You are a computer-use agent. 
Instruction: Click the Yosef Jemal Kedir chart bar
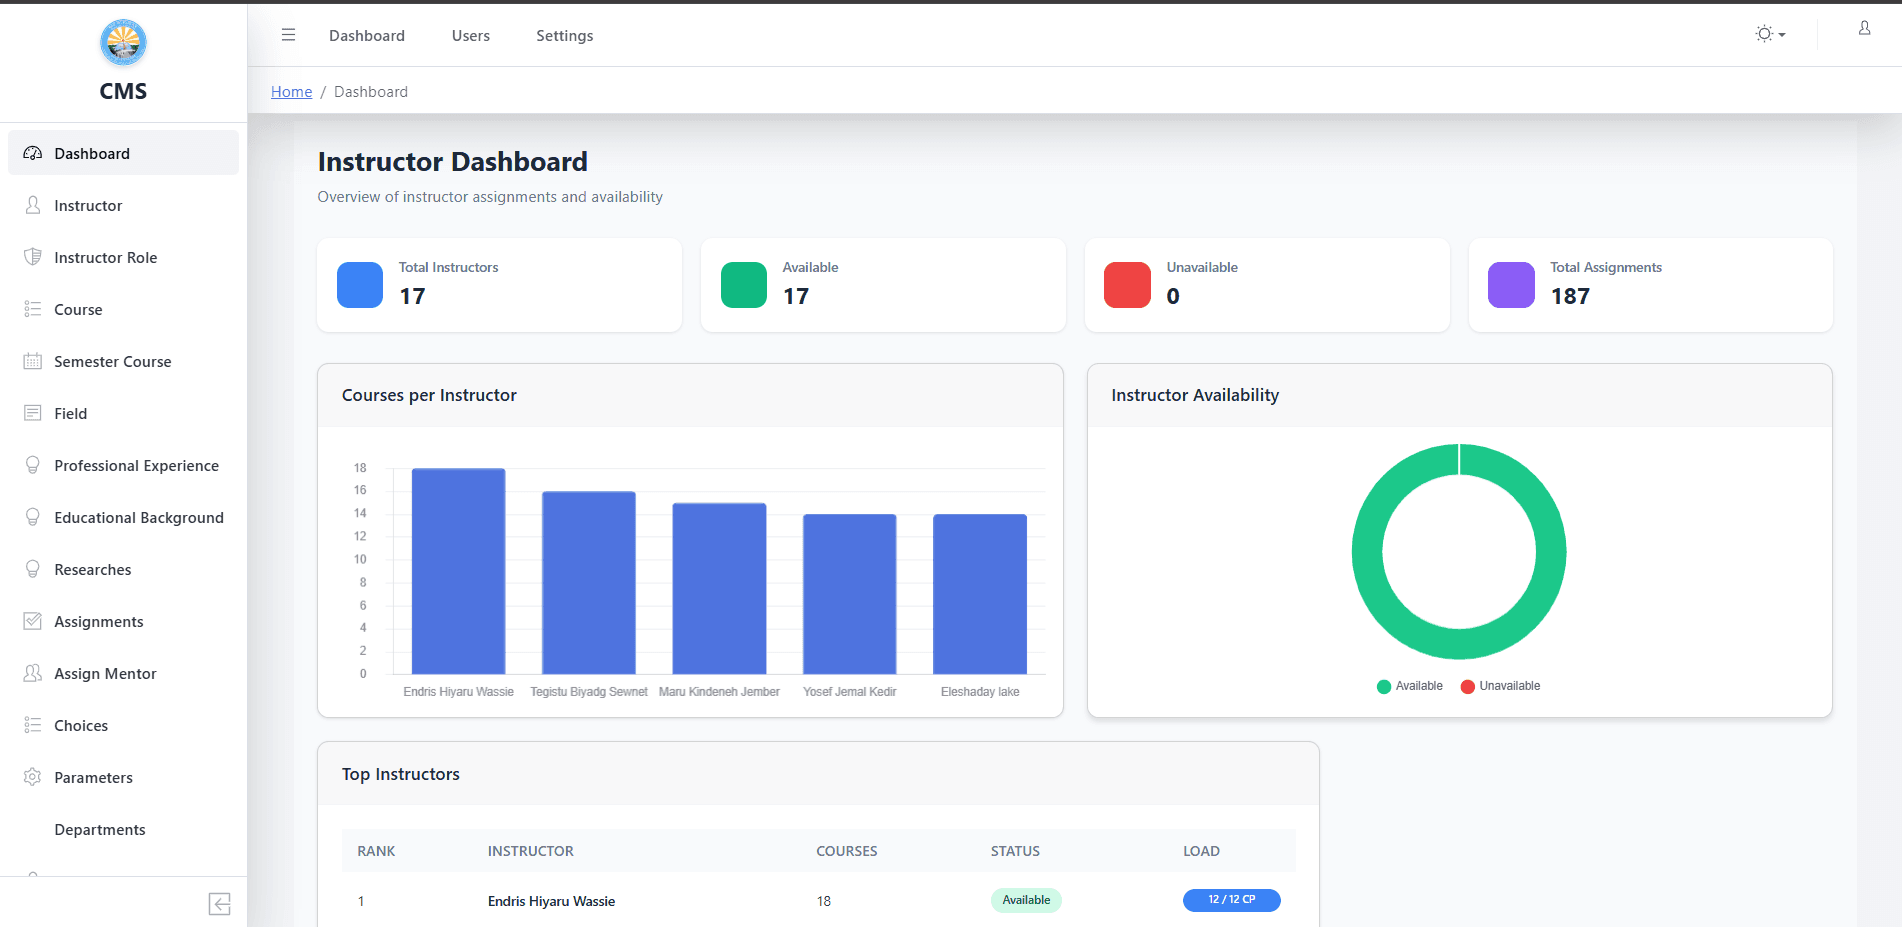[850, 594]
